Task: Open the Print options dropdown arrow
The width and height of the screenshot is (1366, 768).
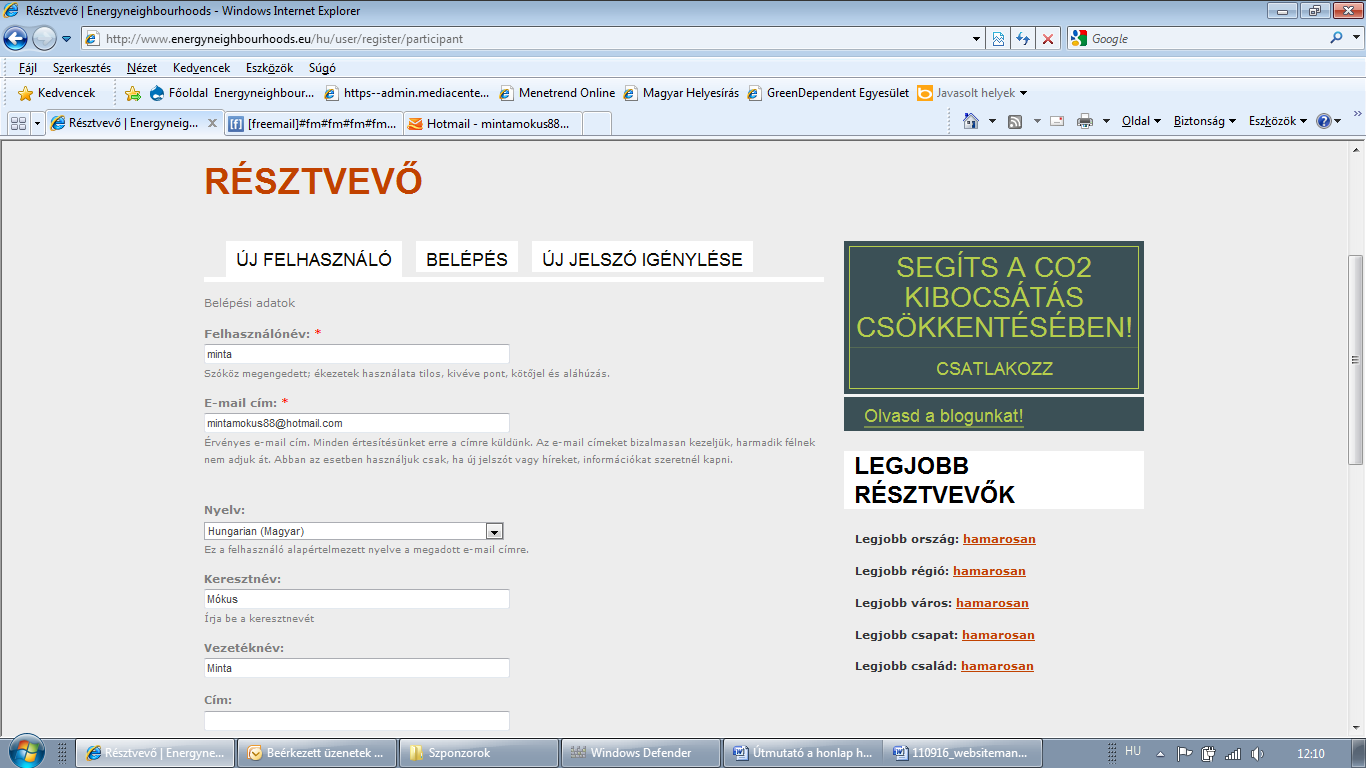Action: pyautogui.click(x=1106, y=121)
